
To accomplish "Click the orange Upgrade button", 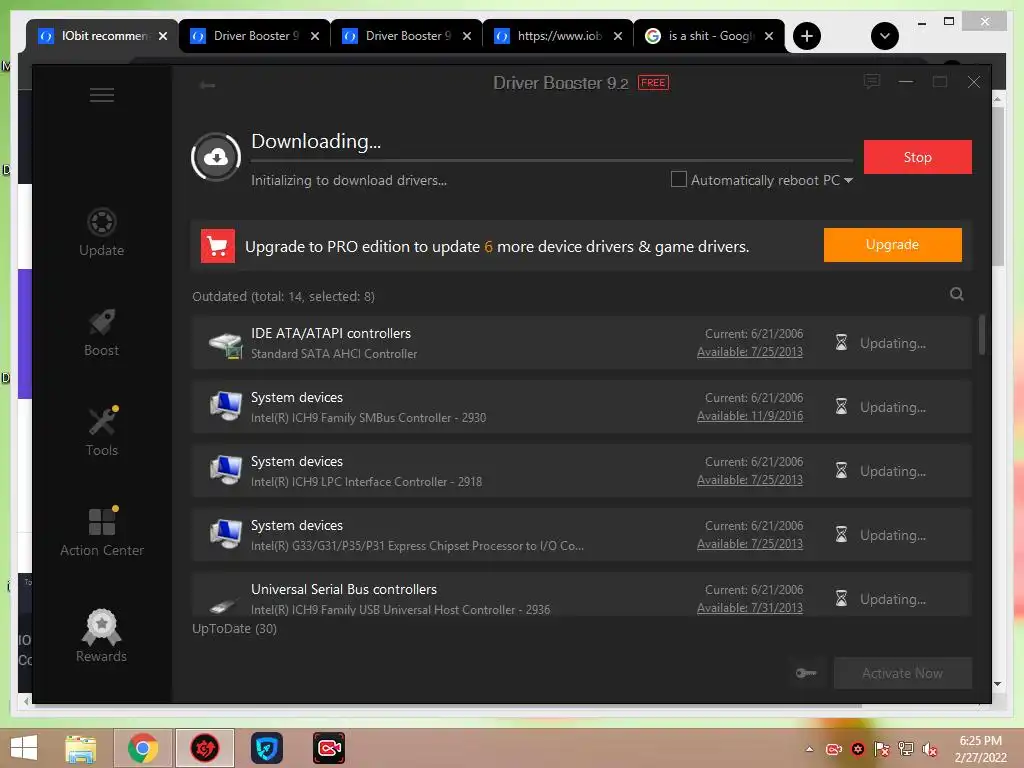I will (x=892, y=245).
